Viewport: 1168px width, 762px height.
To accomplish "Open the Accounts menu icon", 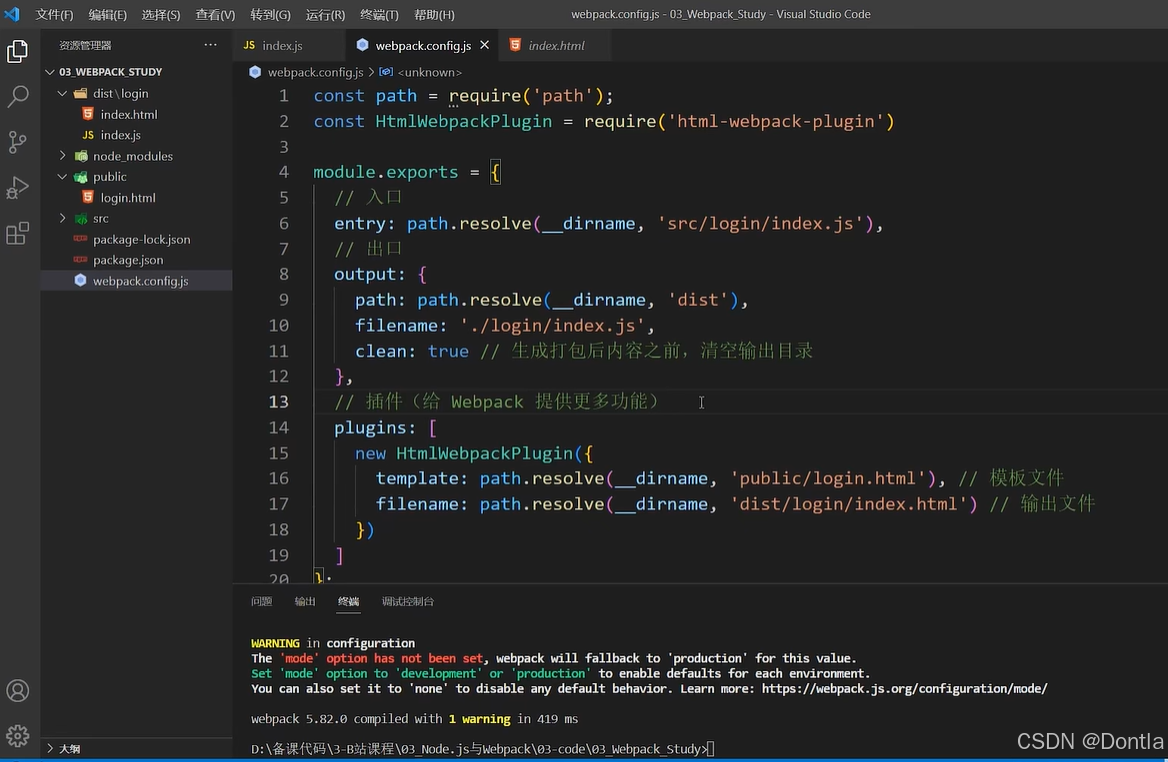I will pos(17,690).
